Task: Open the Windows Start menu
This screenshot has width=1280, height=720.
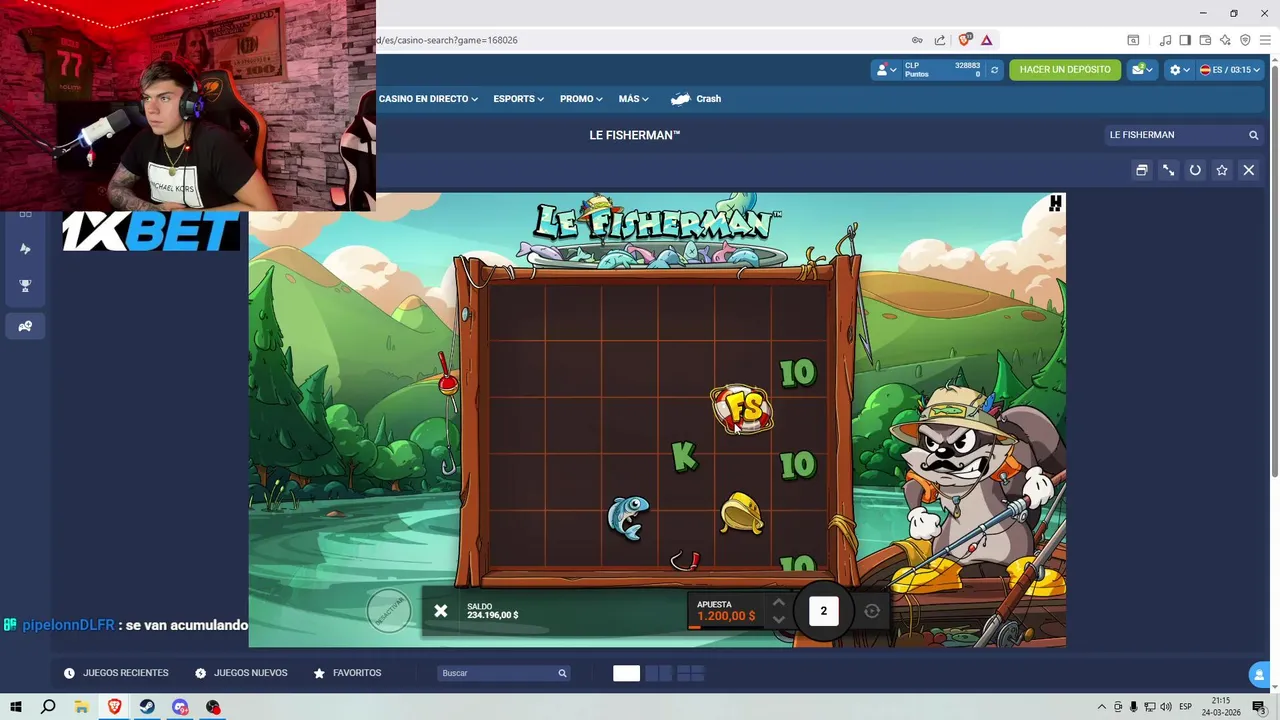Action: (16, 707)
